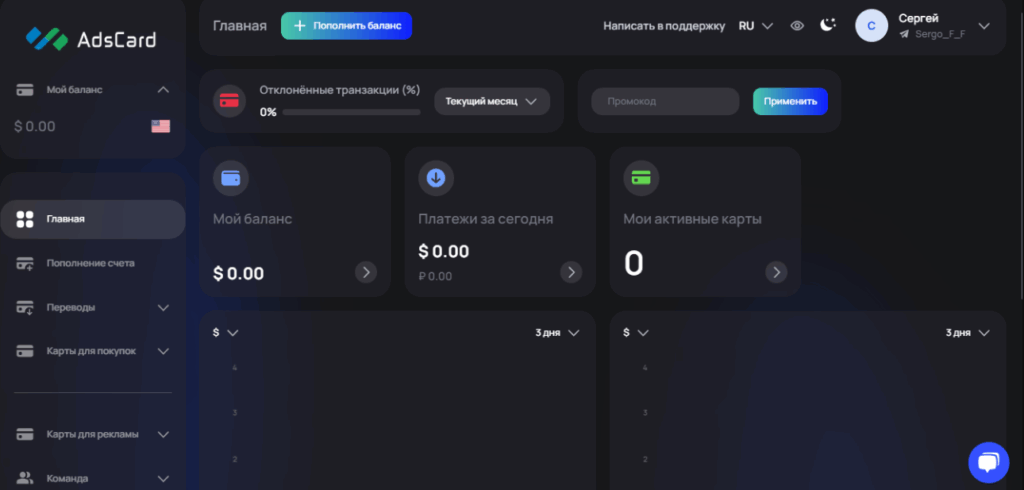Click the plus icon in Пополнить баланс button

tap(300, 26)
